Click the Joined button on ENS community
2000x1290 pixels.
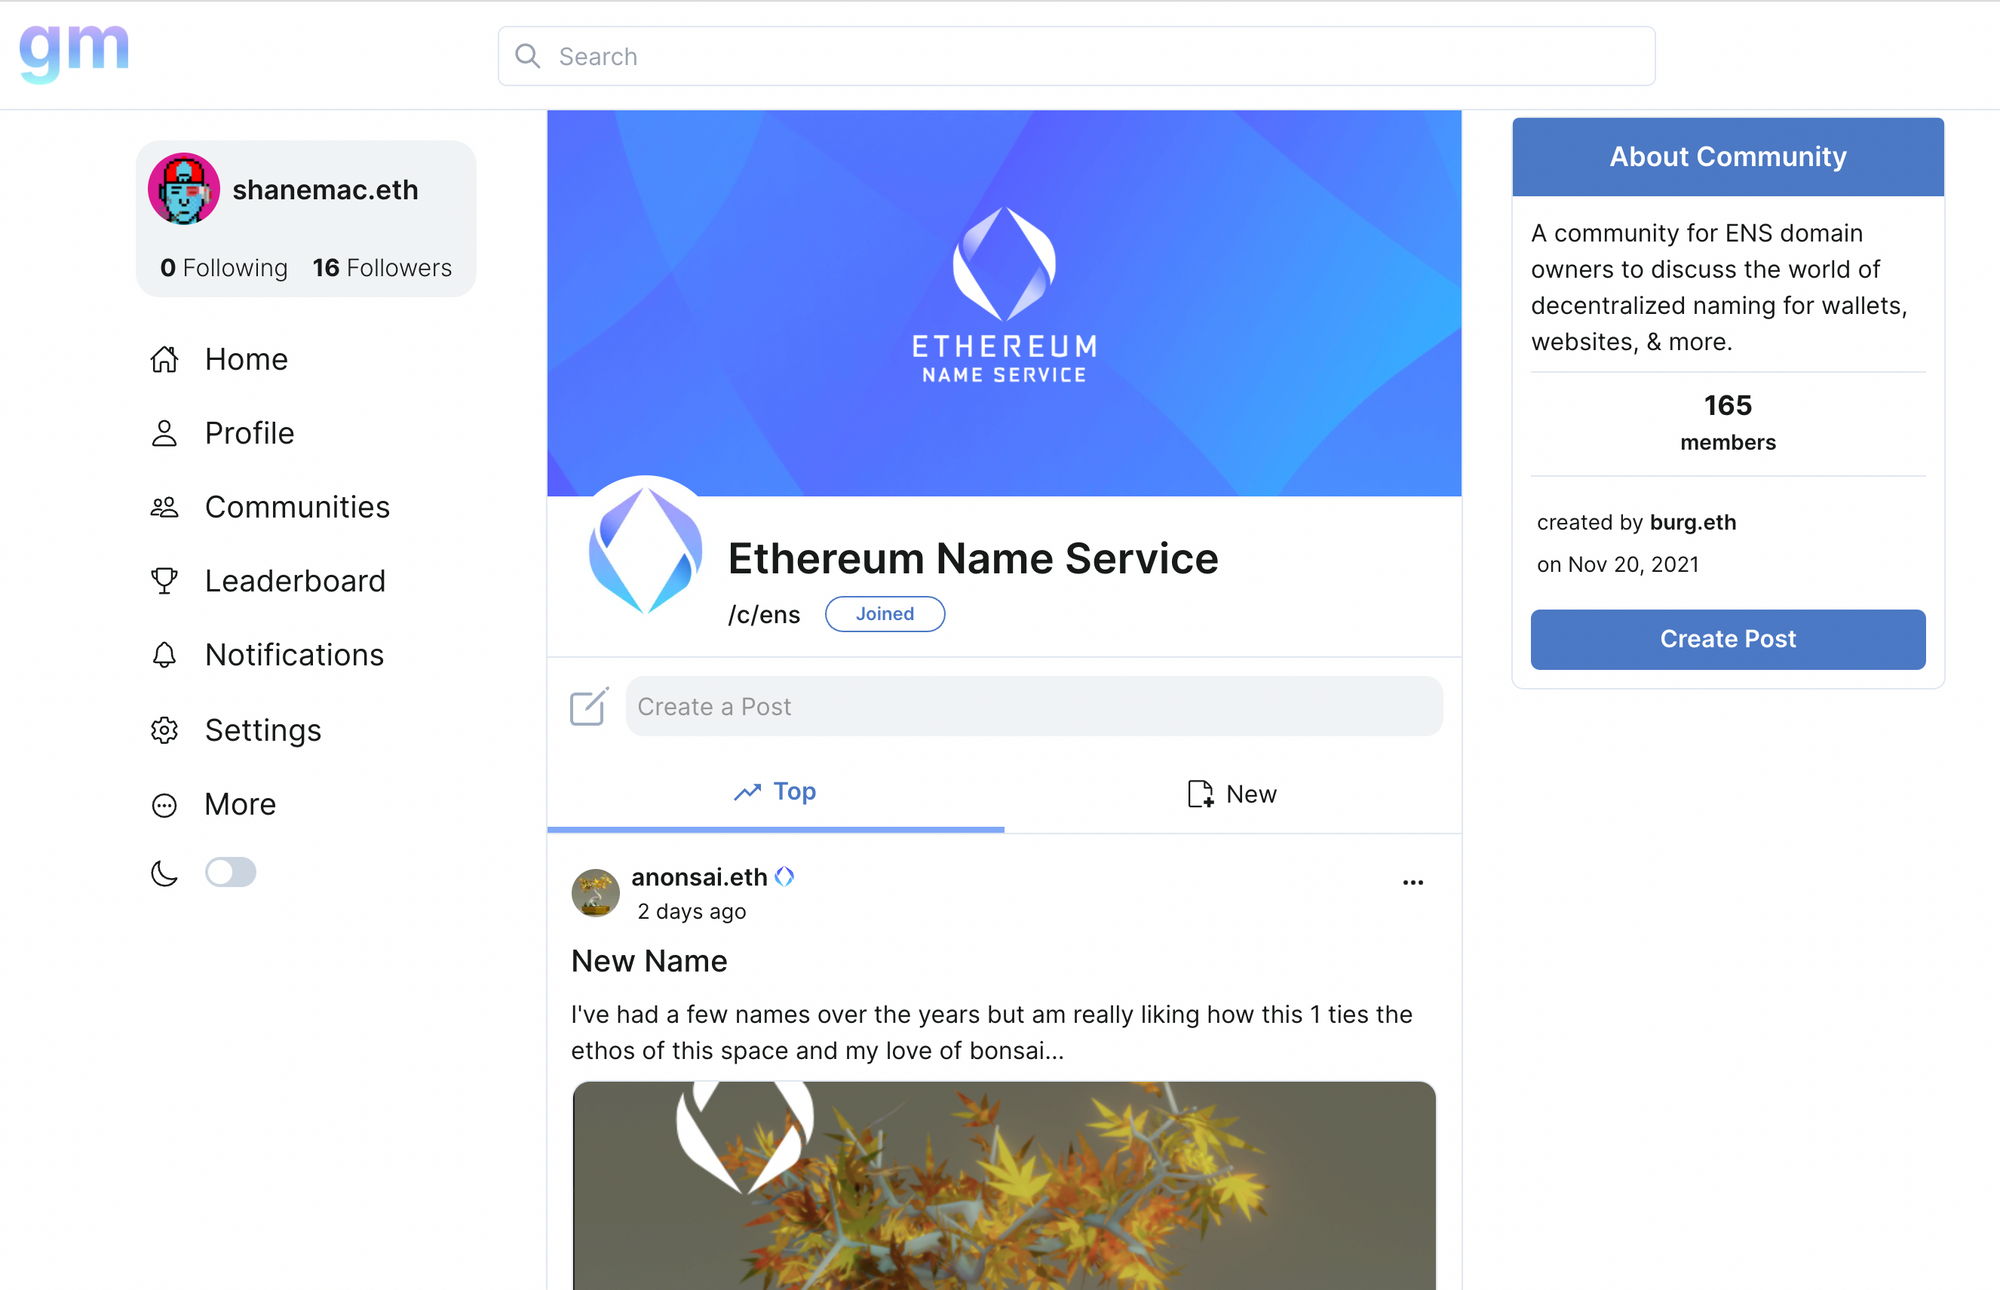click(x=885, y=614)
